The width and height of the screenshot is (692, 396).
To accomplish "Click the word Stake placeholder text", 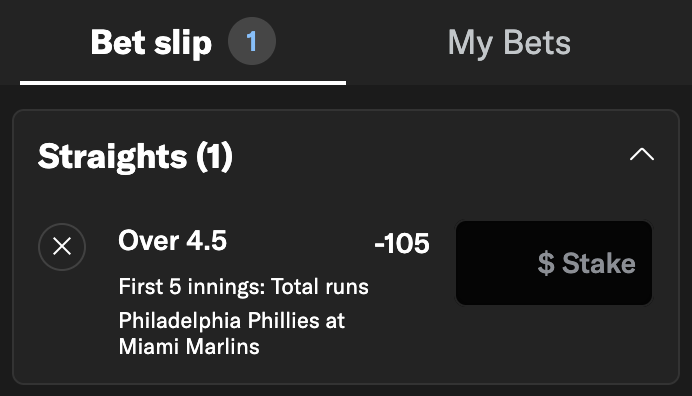I will pos(598,263).
